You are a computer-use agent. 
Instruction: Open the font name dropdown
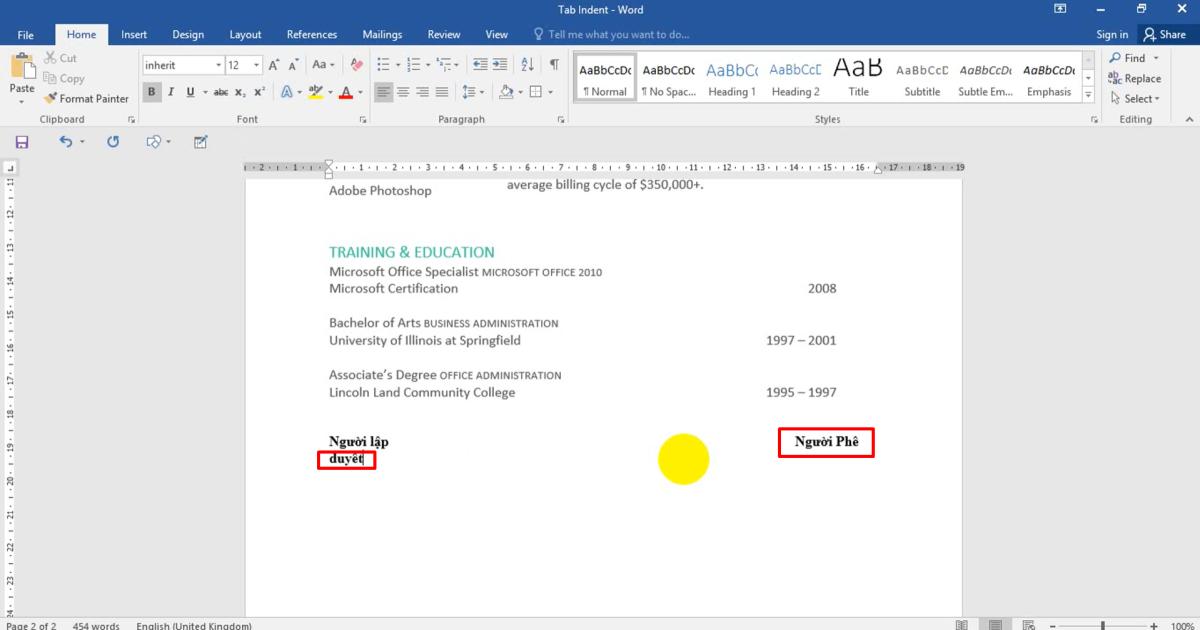tap(218, 65)
